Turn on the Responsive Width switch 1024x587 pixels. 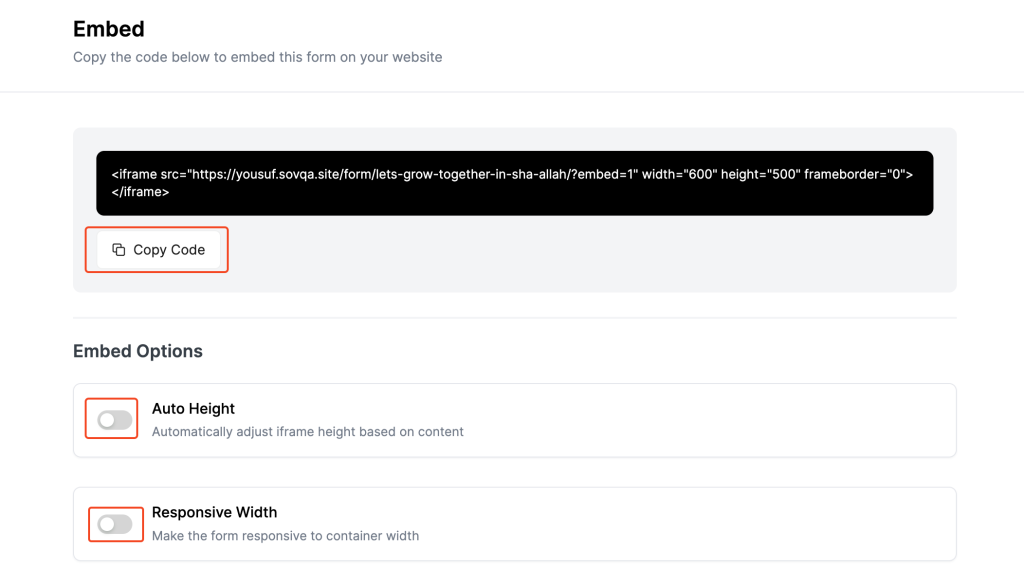click(x=114, y=524)
